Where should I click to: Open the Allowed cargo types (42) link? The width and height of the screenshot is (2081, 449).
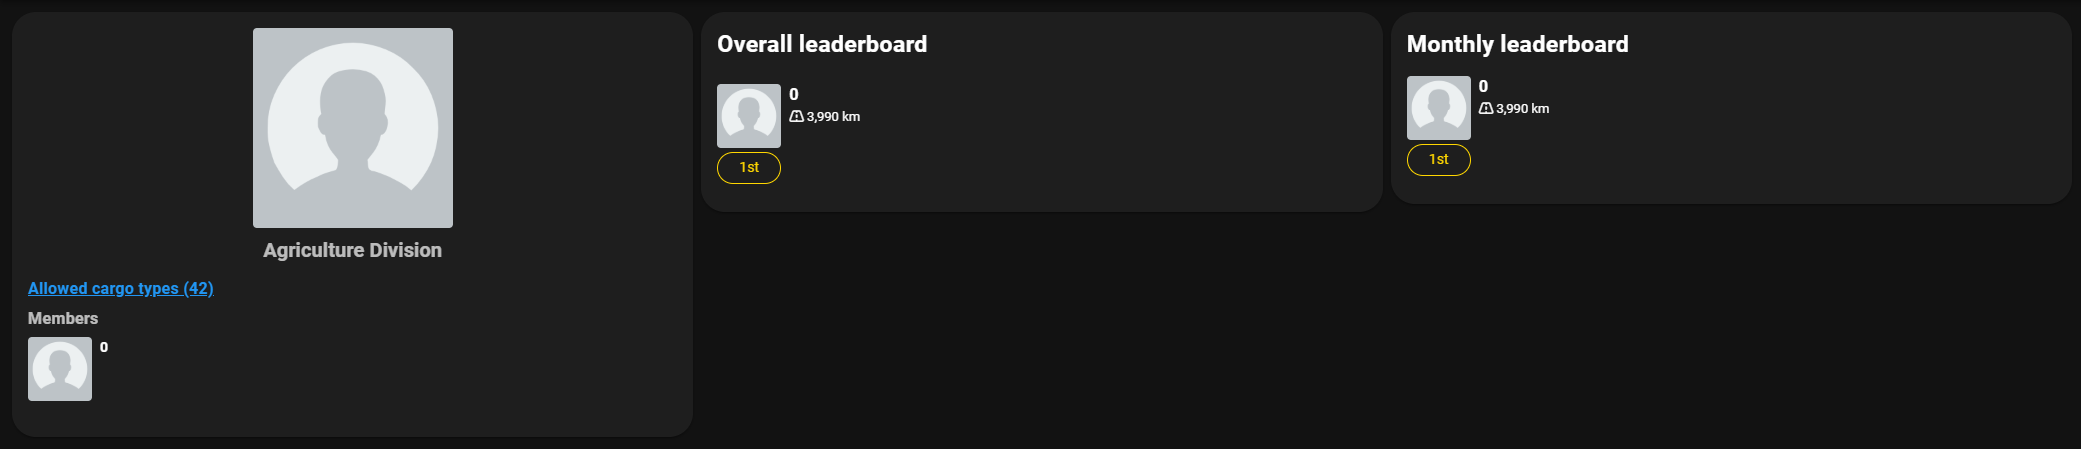121,288
